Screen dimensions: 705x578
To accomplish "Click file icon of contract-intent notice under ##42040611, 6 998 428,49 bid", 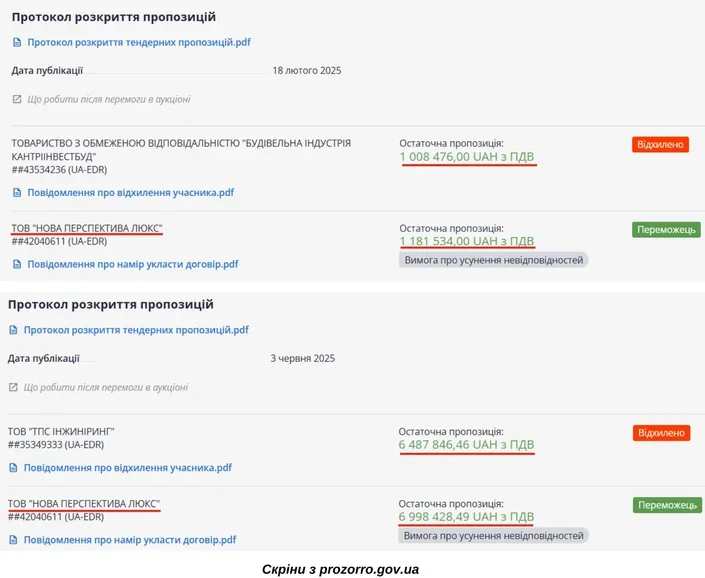I will tap(13, 539).
